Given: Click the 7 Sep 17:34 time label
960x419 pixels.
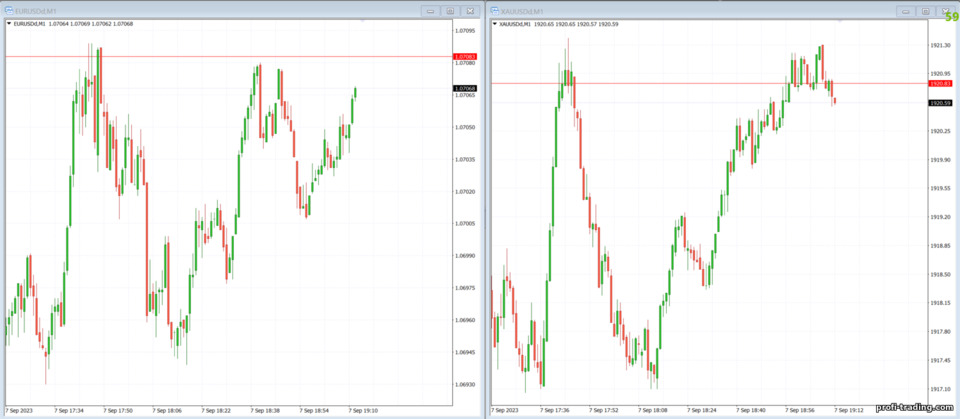Looking at the screenshot, I should click(x=69, y=410).
